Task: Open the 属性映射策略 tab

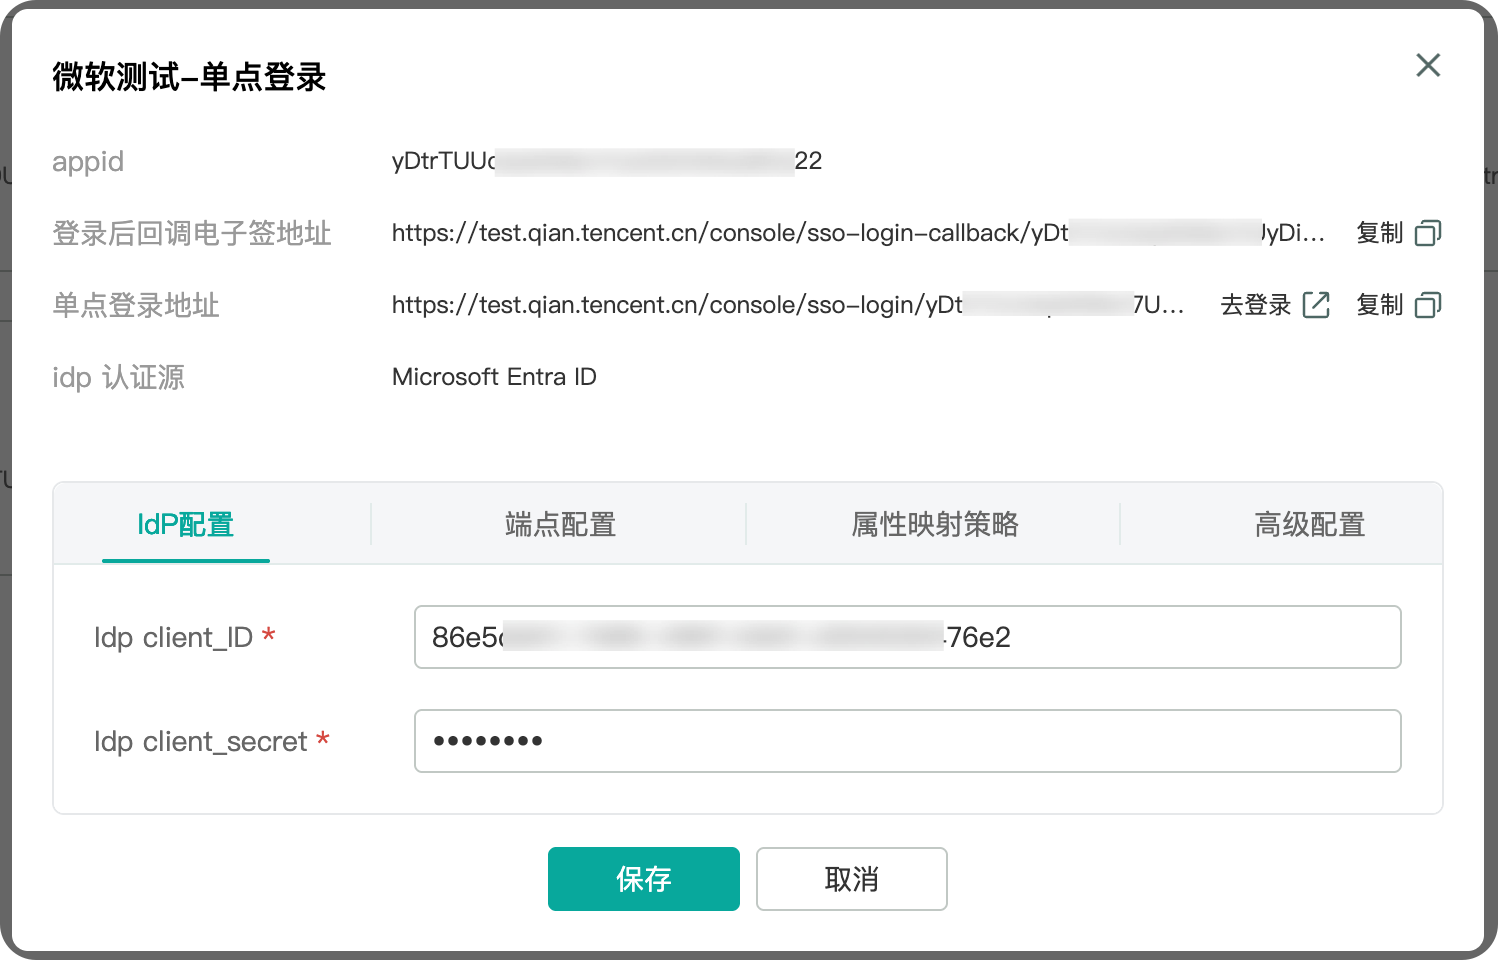Action: (933, 524)
